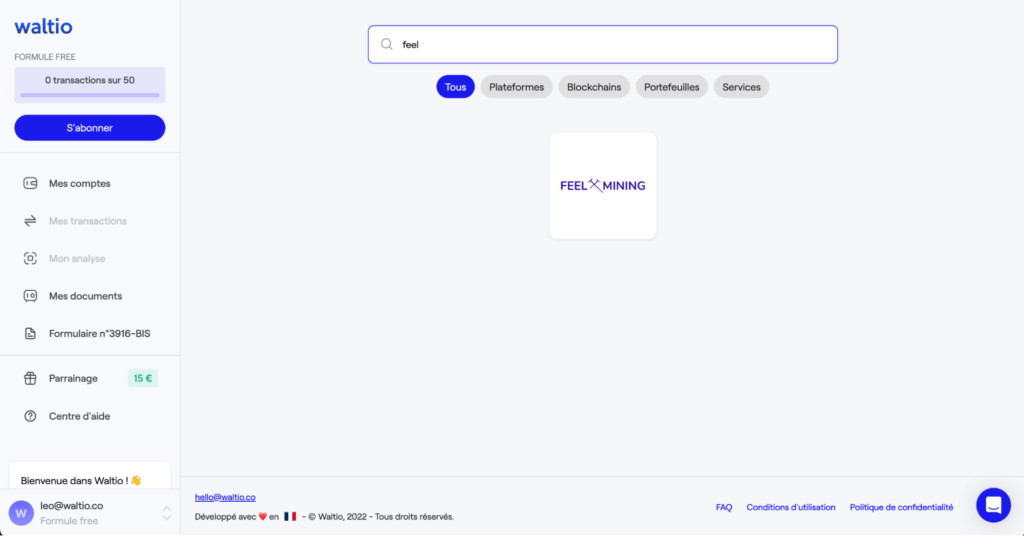1024x536 pixels.
Task: Open Formulaire n°3916-BIS
Action: click(x=99, y=334)
